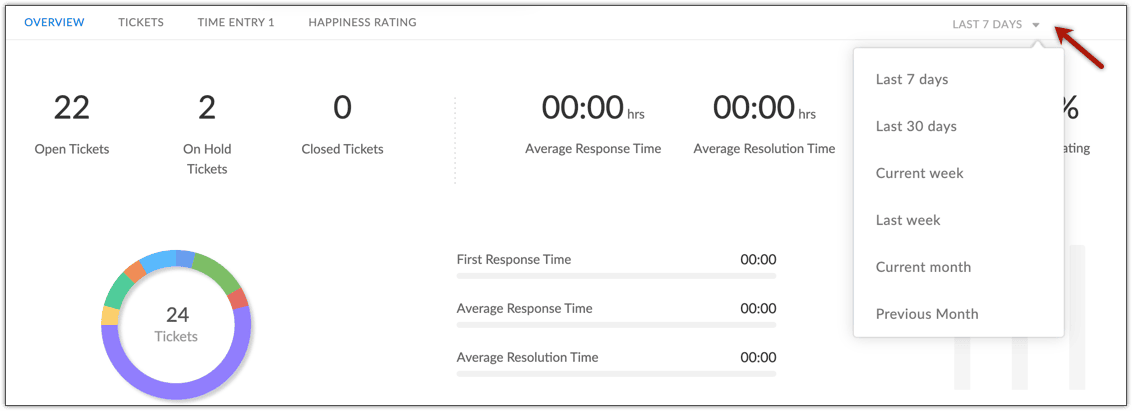
Task: Select Last 7 days from the list
Action: tap(912, 79)
